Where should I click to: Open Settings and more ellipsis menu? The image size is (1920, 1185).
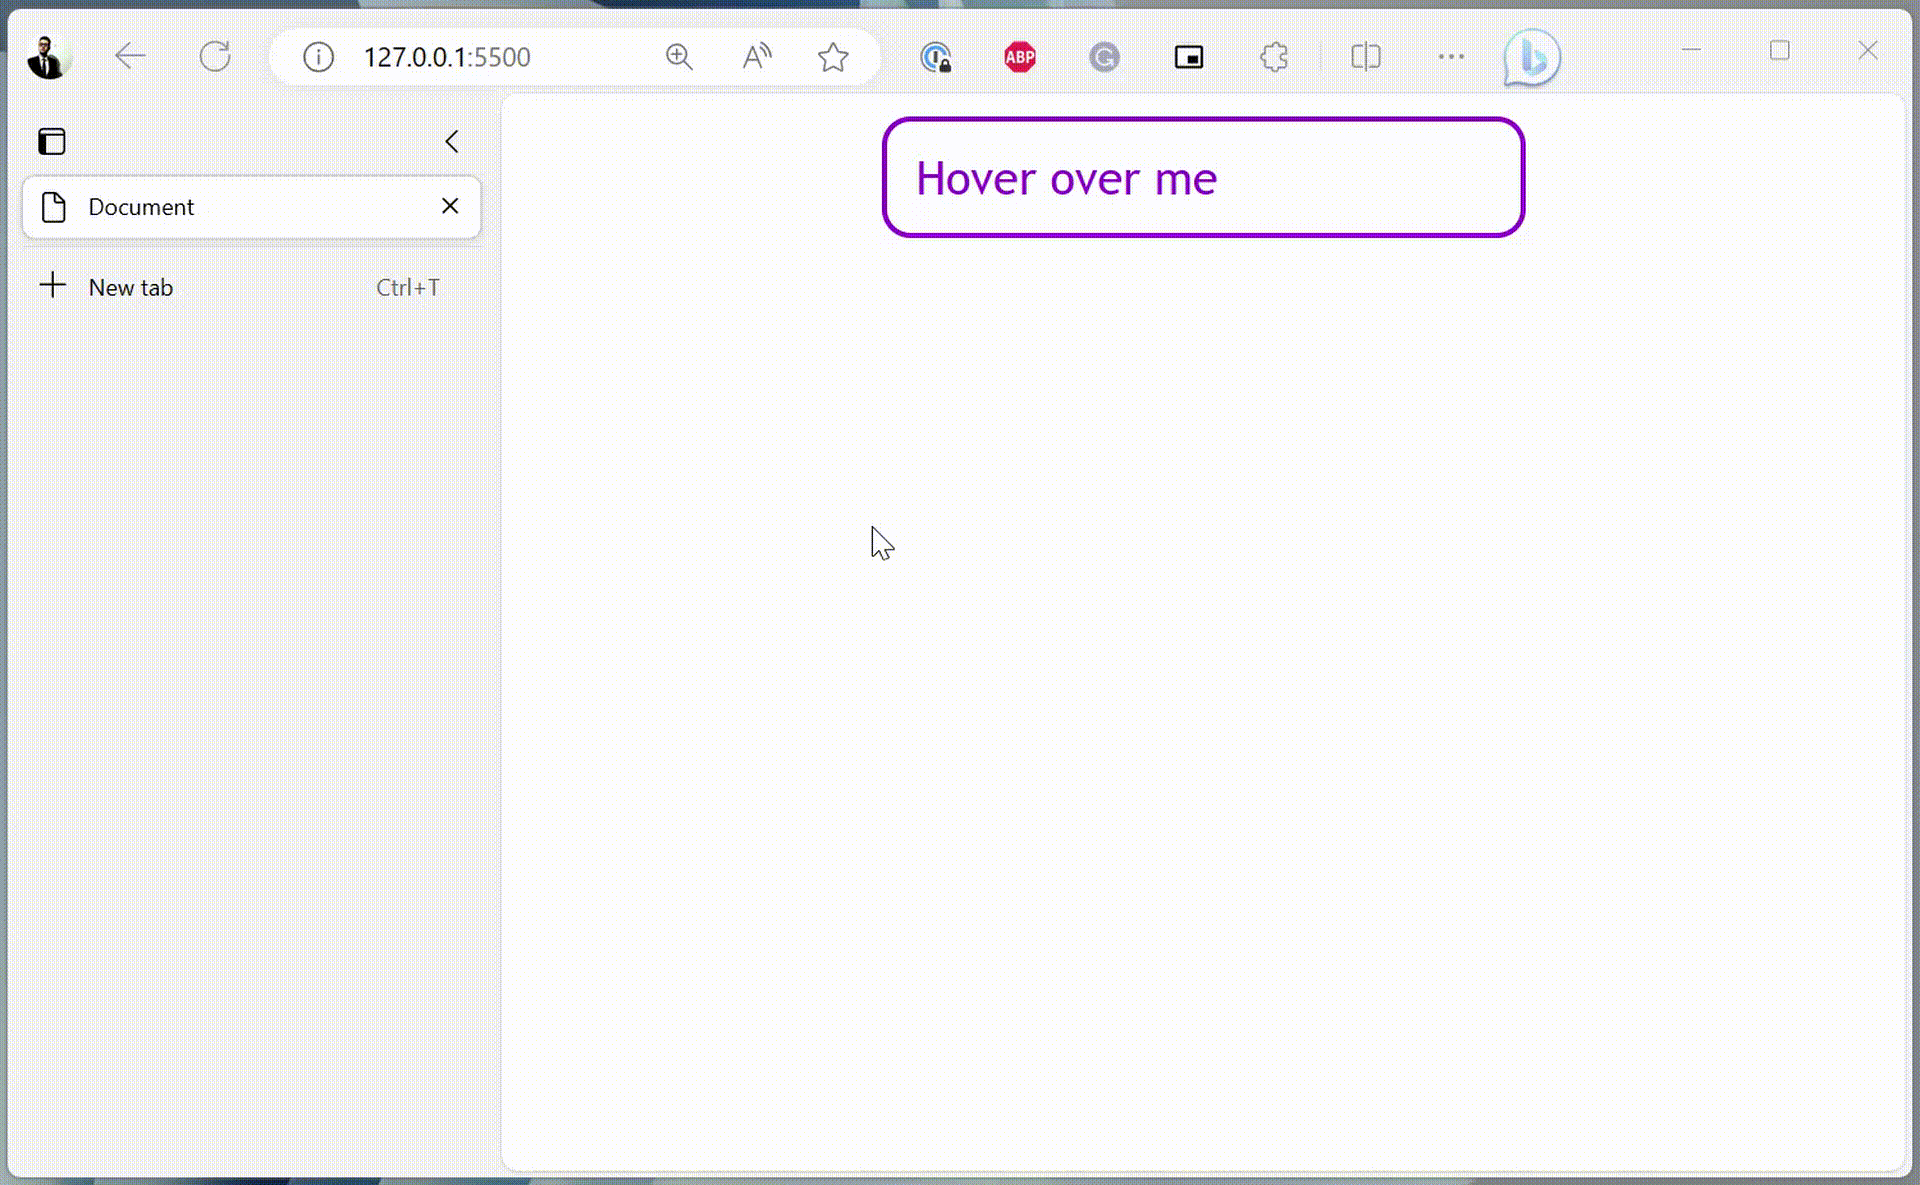pyautogui.click(x=1451, y=57)
